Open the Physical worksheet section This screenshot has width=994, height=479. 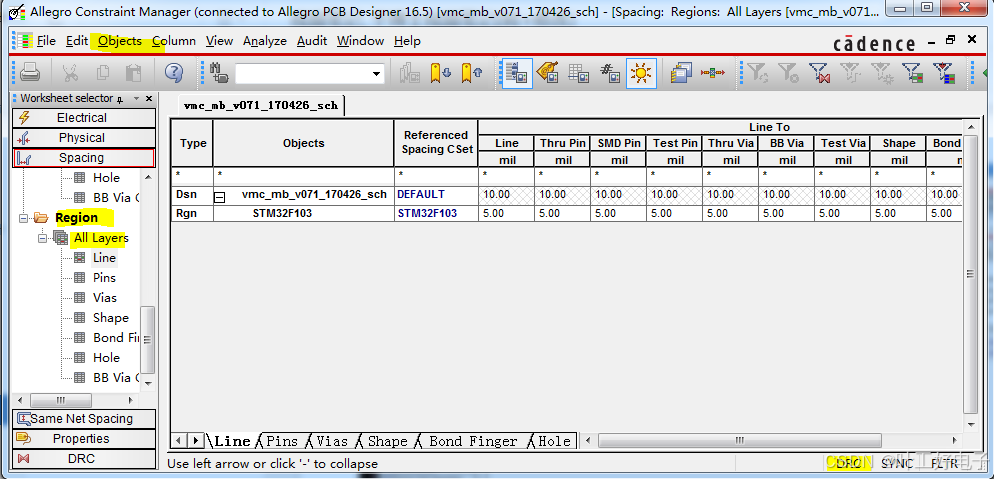click(x=84, y=137)
